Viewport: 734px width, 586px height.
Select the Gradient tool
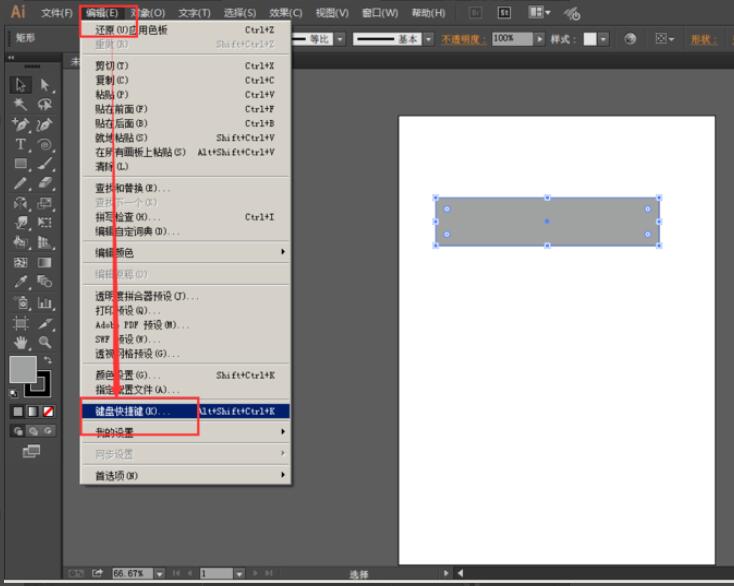45,263
